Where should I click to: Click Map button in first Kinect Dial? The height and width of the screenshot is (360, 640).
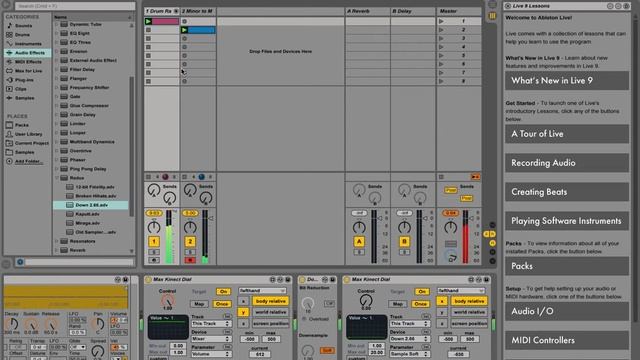(199, 304)
